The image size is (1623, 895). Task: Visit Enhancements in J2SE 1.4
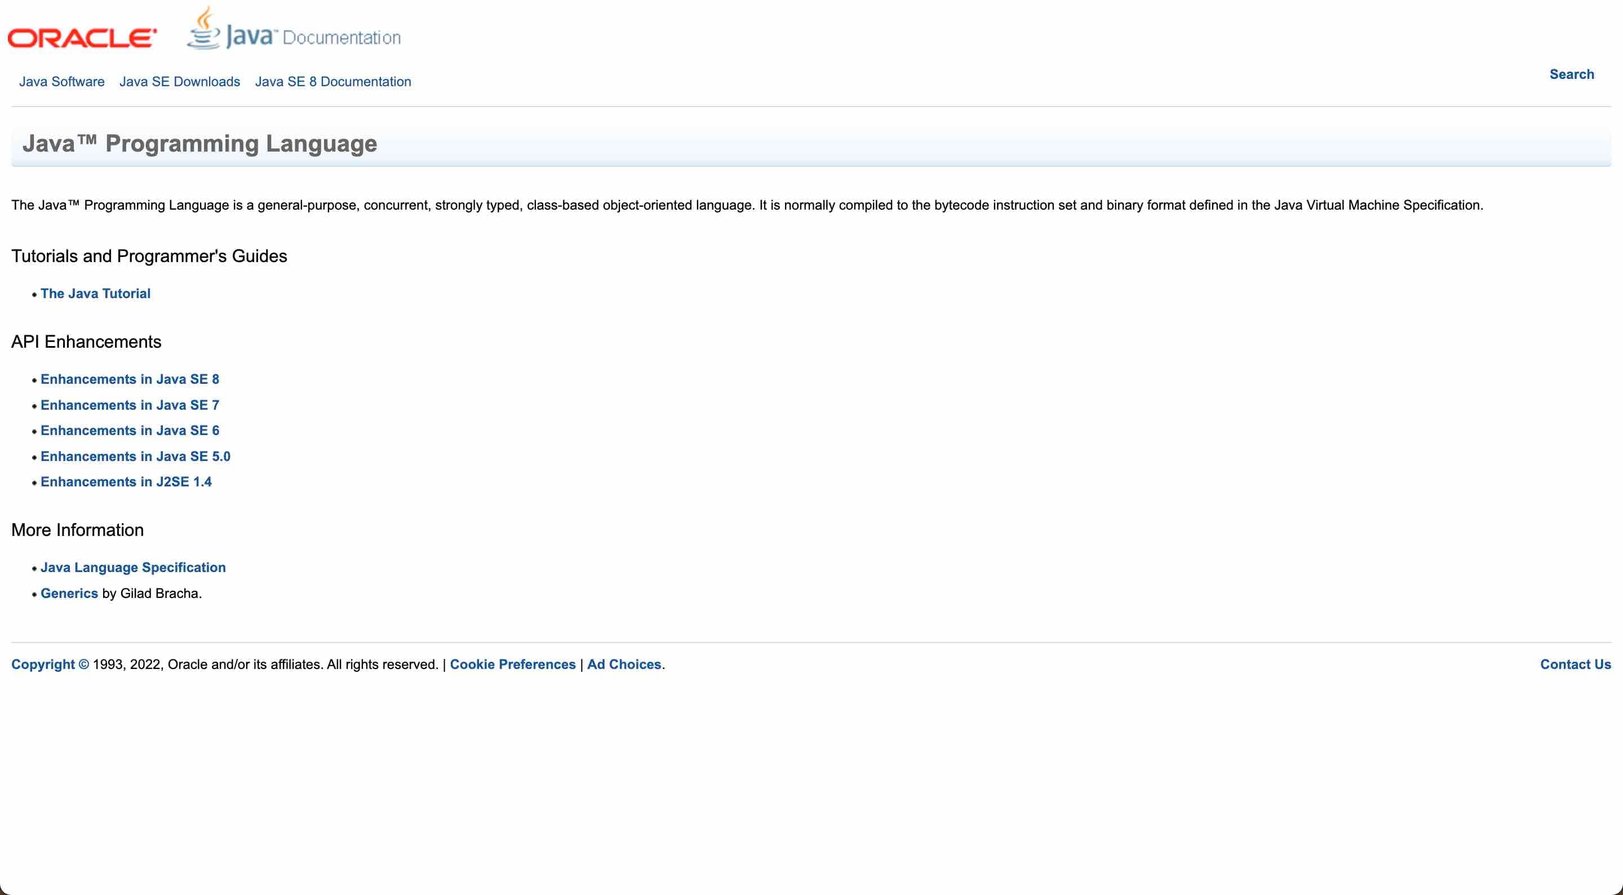126,482
